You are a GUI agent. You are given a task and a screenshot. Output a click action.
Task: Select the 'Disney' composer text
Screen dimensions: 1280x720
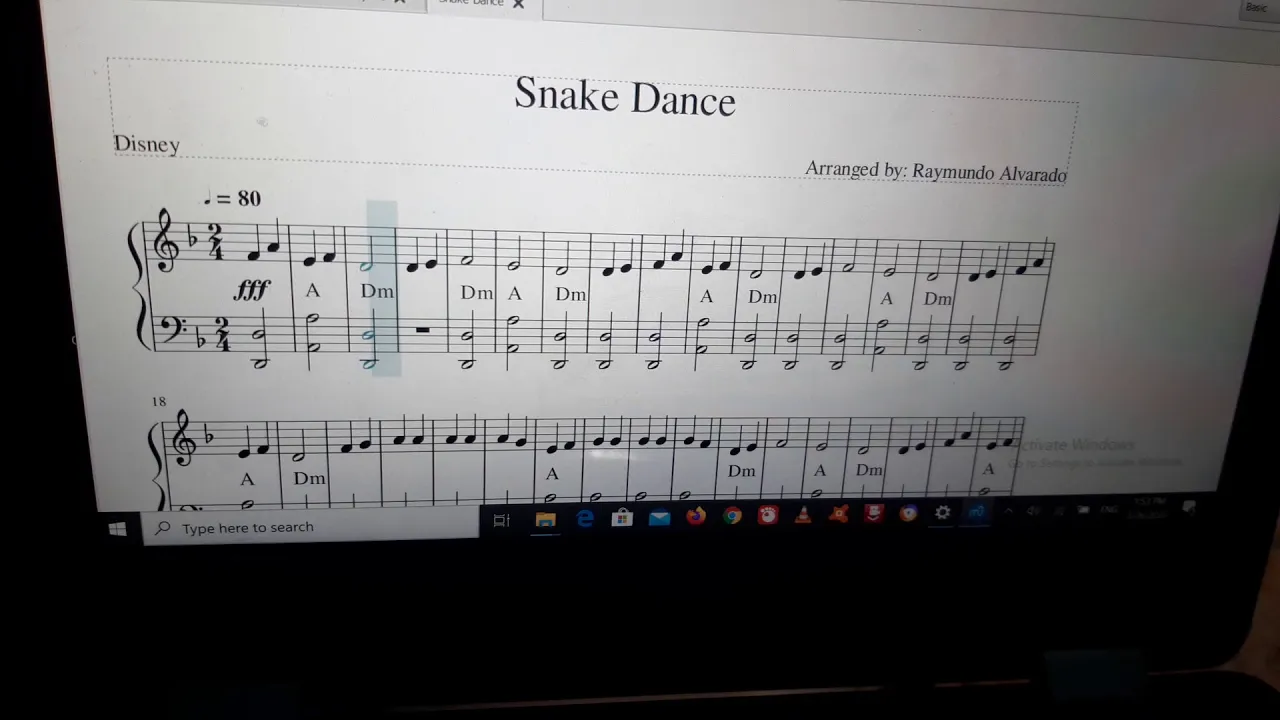point(147,144)
